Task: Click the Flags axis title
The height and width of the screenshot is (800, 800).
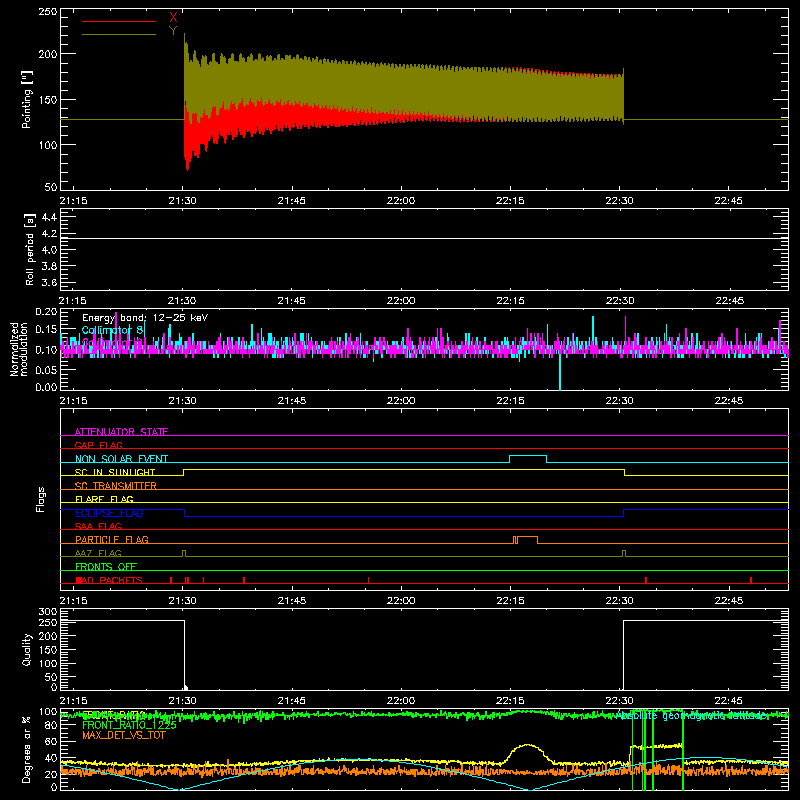Action: (x=41, y=499)
